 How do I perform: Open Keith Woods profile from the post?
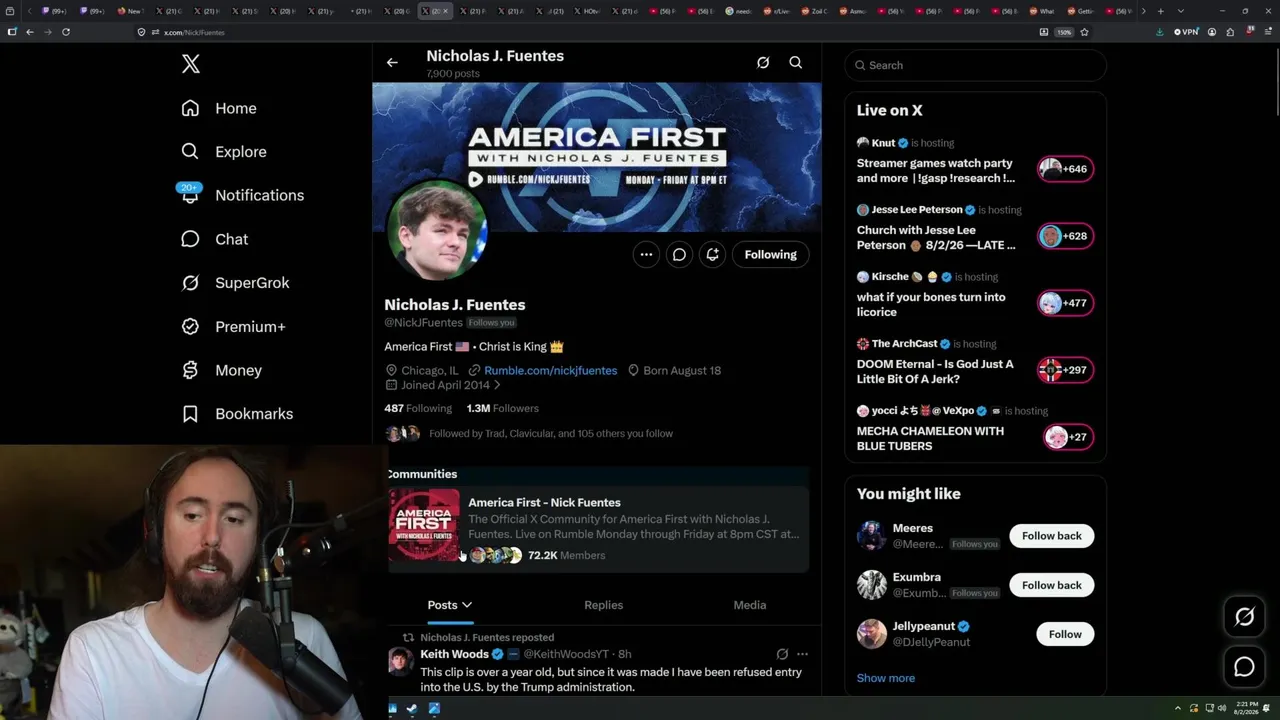click(x=455, y=654)
